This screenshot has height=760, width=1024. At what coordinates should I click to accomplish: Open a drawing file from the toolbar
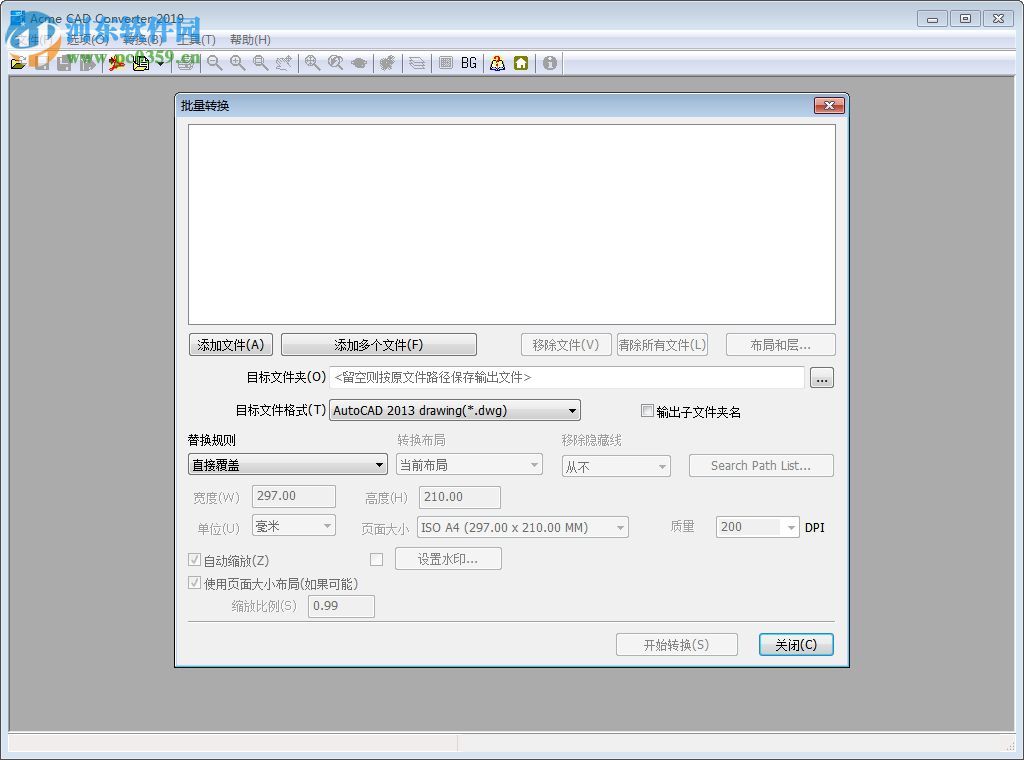(x=18, y=63)
